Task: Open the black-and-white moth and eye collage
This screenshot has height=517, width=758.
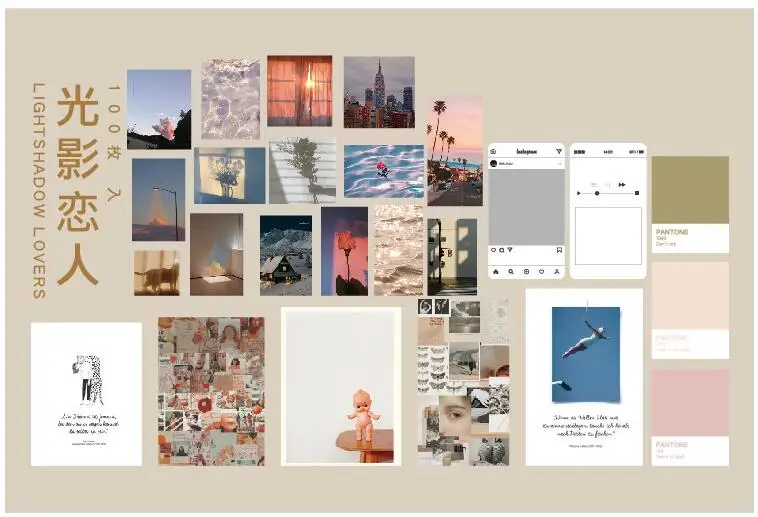Action: pyautogui.click(x=463, y=382)
